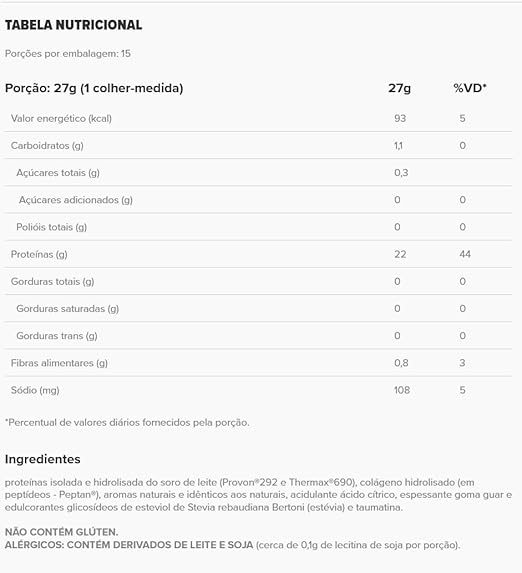Click the Fibras alimentares (g) row label
The width and height of the screenshot is (522, 573).
[59, 363]
